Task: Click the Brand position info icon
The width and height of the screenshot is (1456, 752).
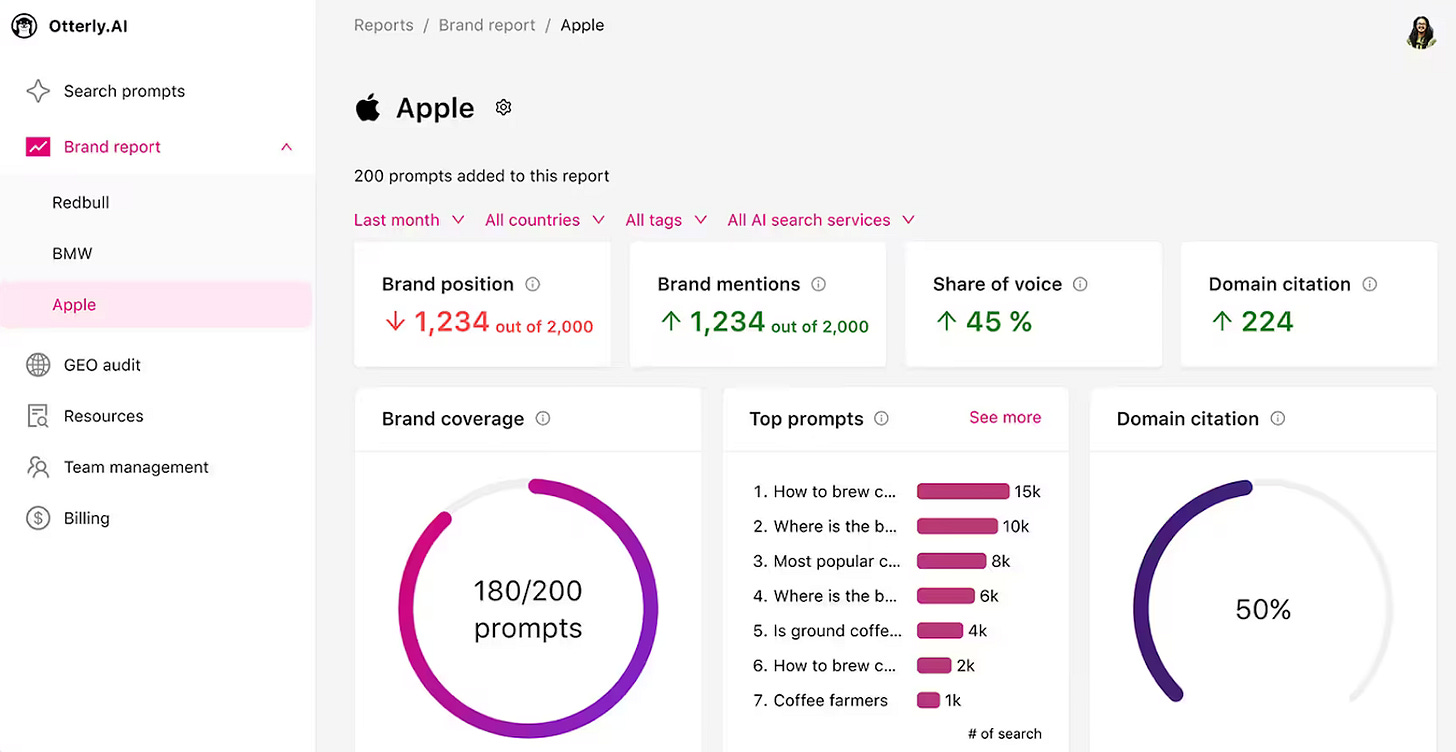Action: point(532,284)
